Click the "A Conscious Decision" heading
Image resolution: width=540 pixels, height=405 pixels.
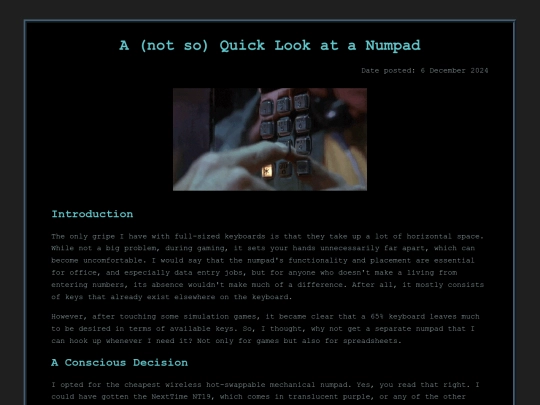click(120, 363)
